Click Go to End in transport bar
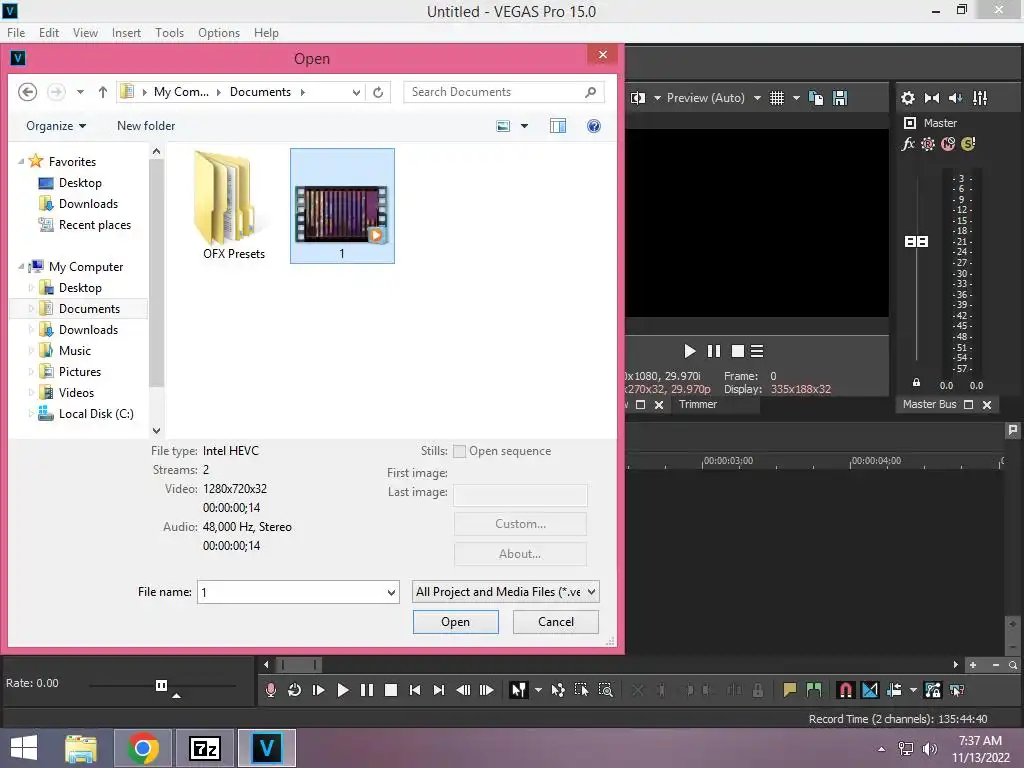 click(439, 690)
